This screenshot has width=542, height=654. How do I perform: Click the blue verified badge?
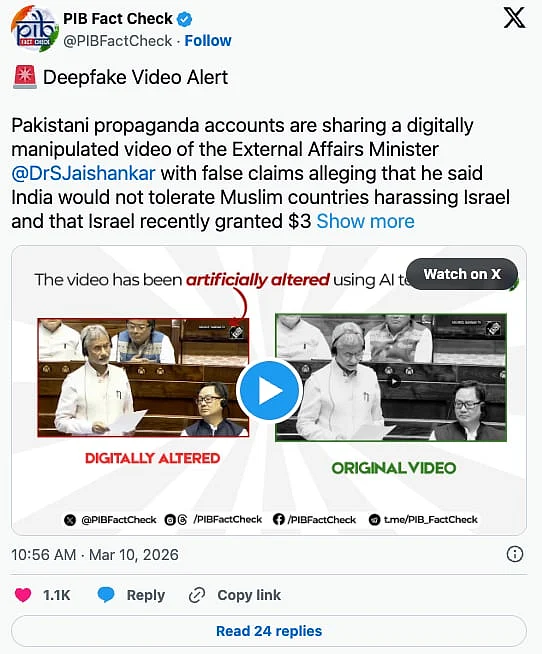coord(184,19)
